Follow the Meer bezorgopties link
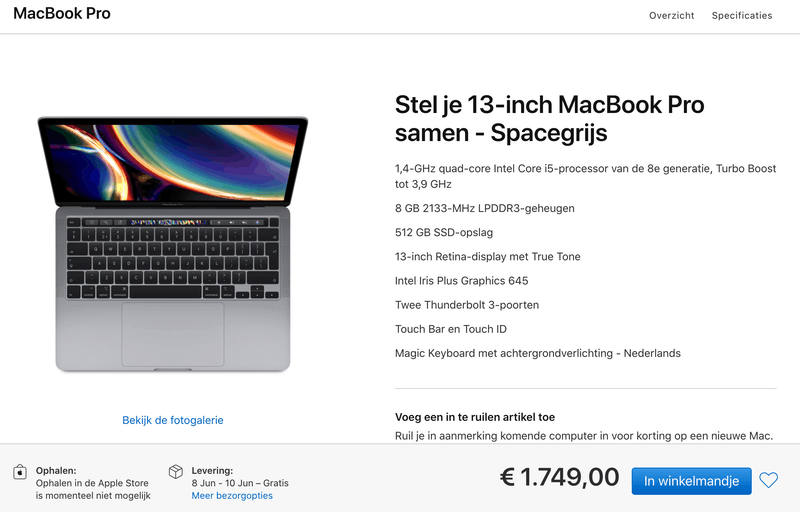This screenshot has height=512, width=800. click(232, 496)
